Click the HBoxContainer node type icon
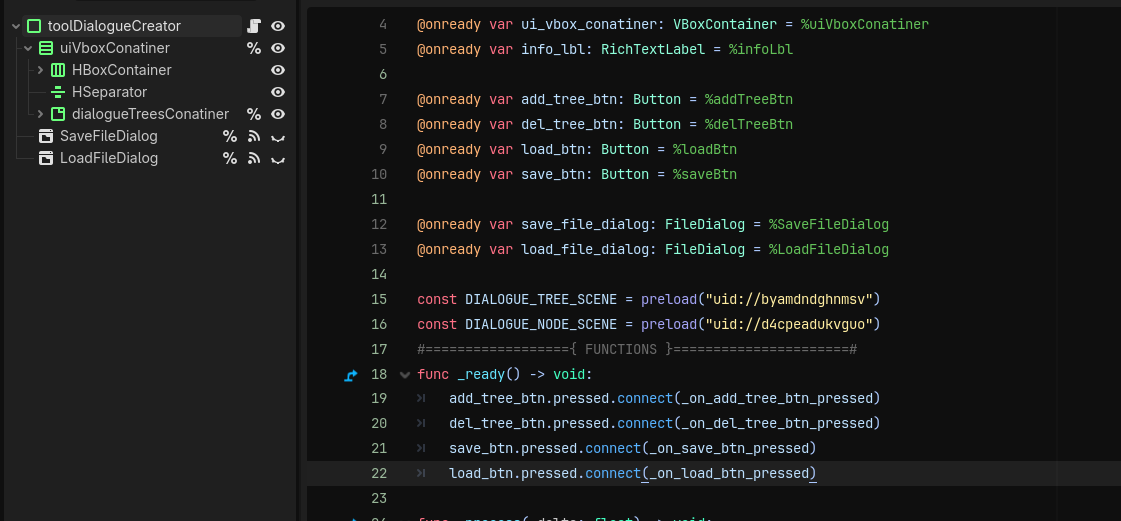Viewport: 1121px width, 521px height. pos(58,70)
